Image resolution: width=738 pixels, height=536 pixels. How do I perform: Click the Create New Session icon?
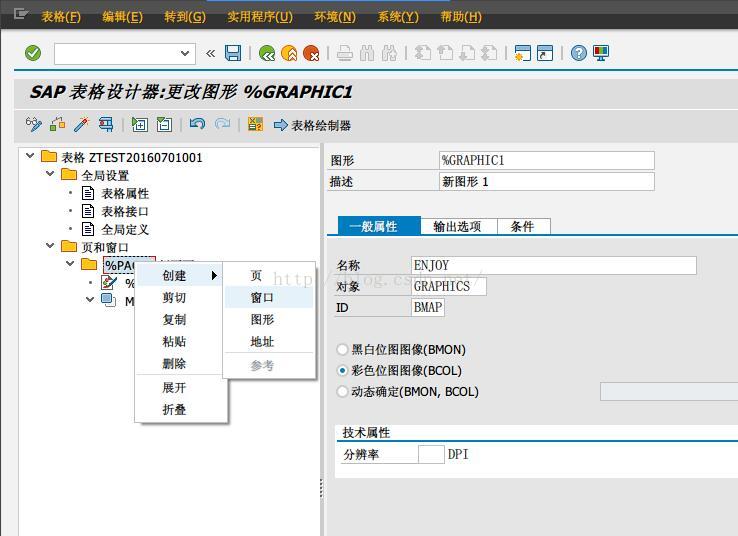point(523,53)
